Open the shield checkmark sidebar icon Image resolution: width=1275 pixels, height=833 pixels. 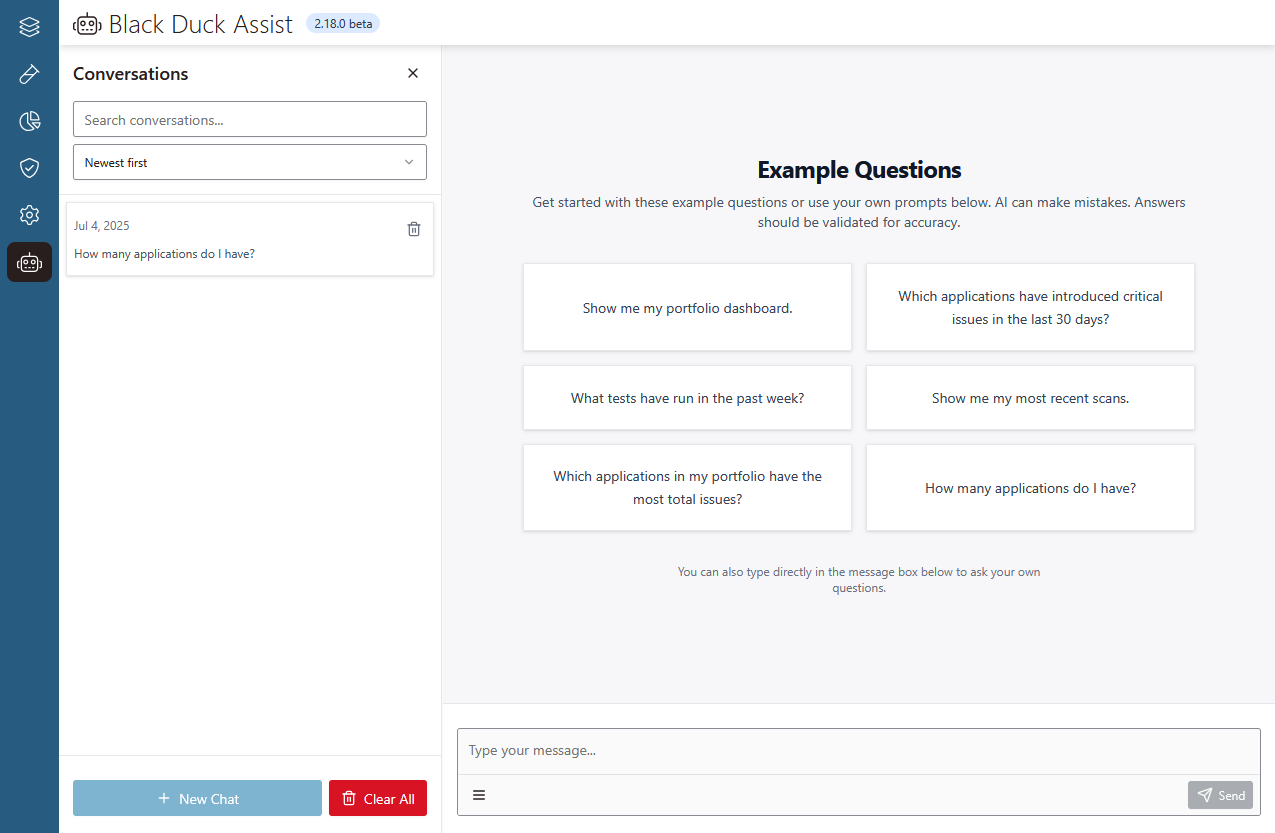[29, 168]
